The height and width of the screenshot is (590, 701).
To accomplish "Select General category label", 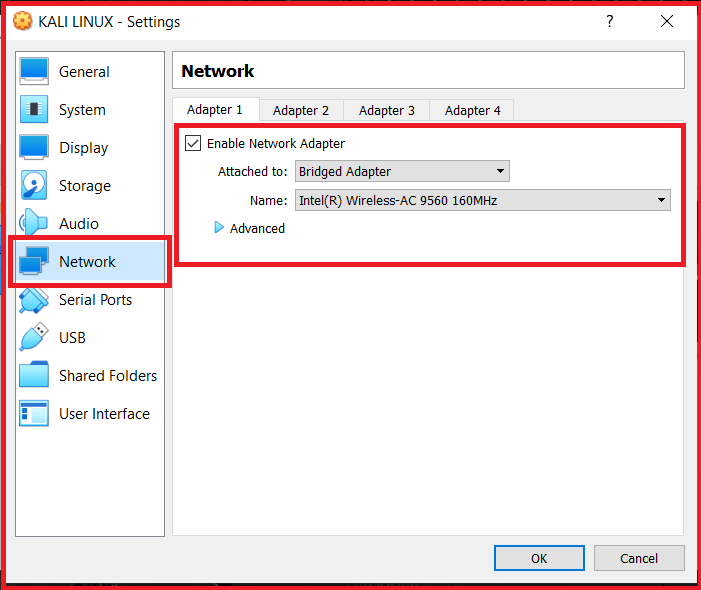I will pos(84,72).
